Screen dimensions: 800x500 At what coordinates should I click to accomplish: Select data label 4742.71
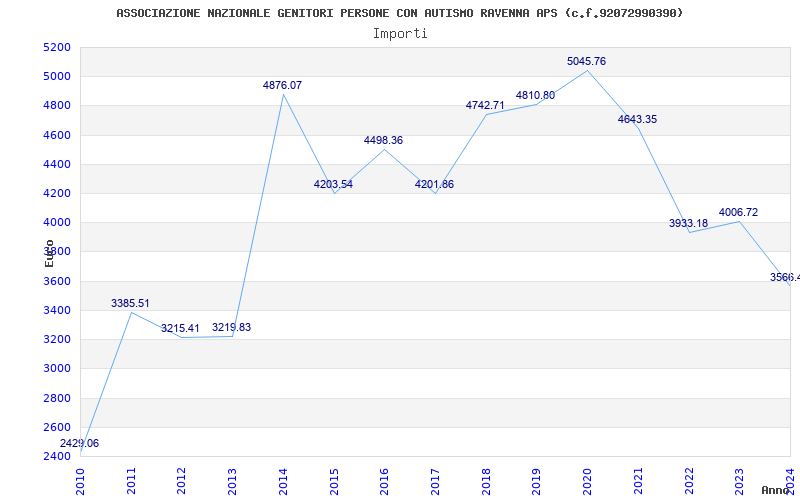pos(485,106)
